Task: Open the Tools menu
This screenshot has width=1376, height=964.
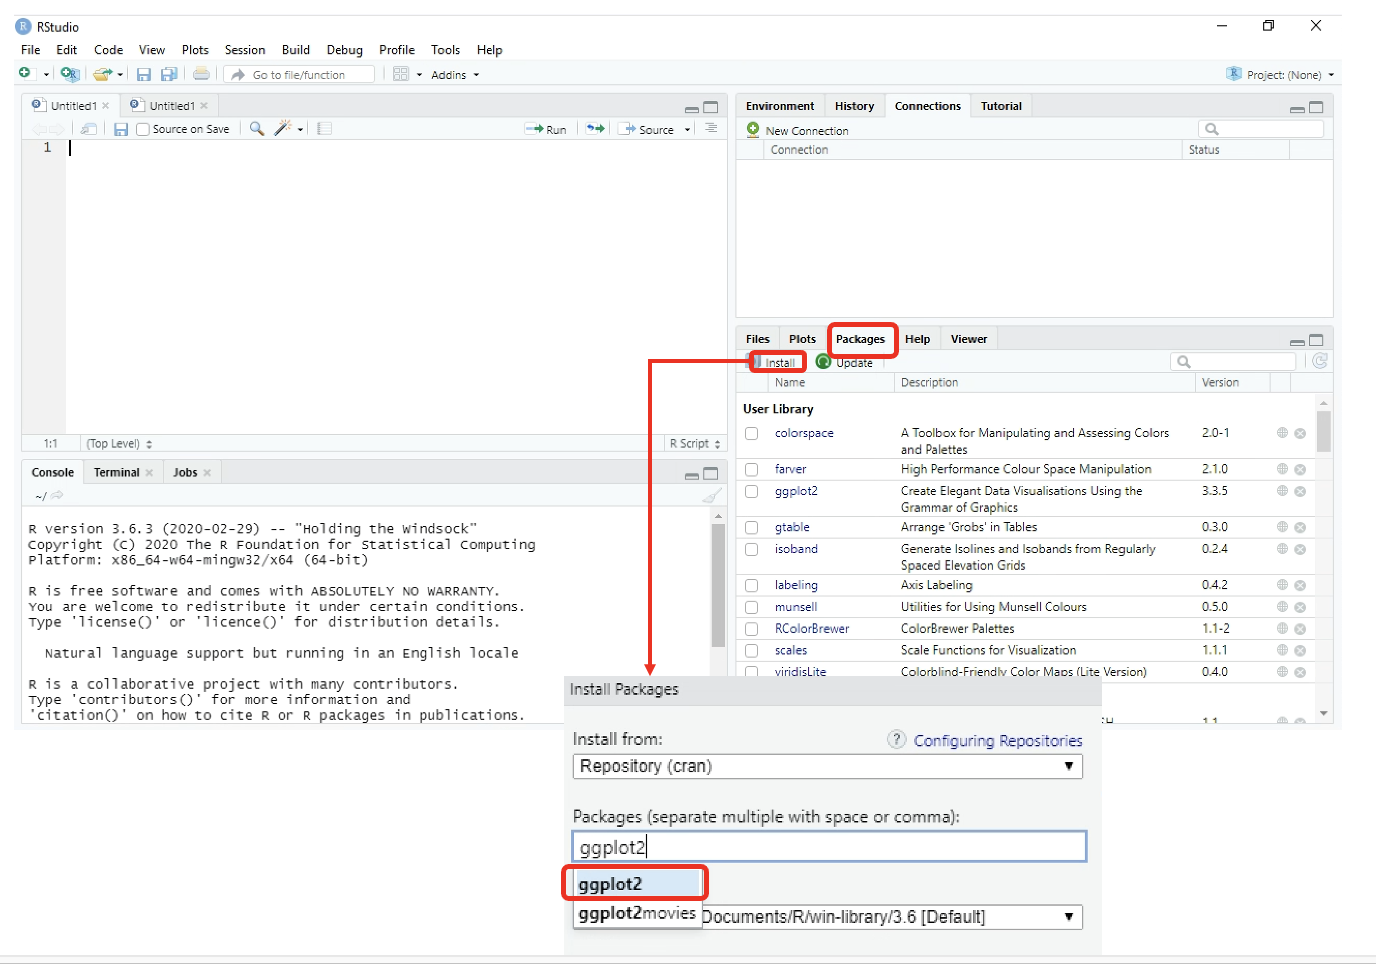Action: coord(445,50)
